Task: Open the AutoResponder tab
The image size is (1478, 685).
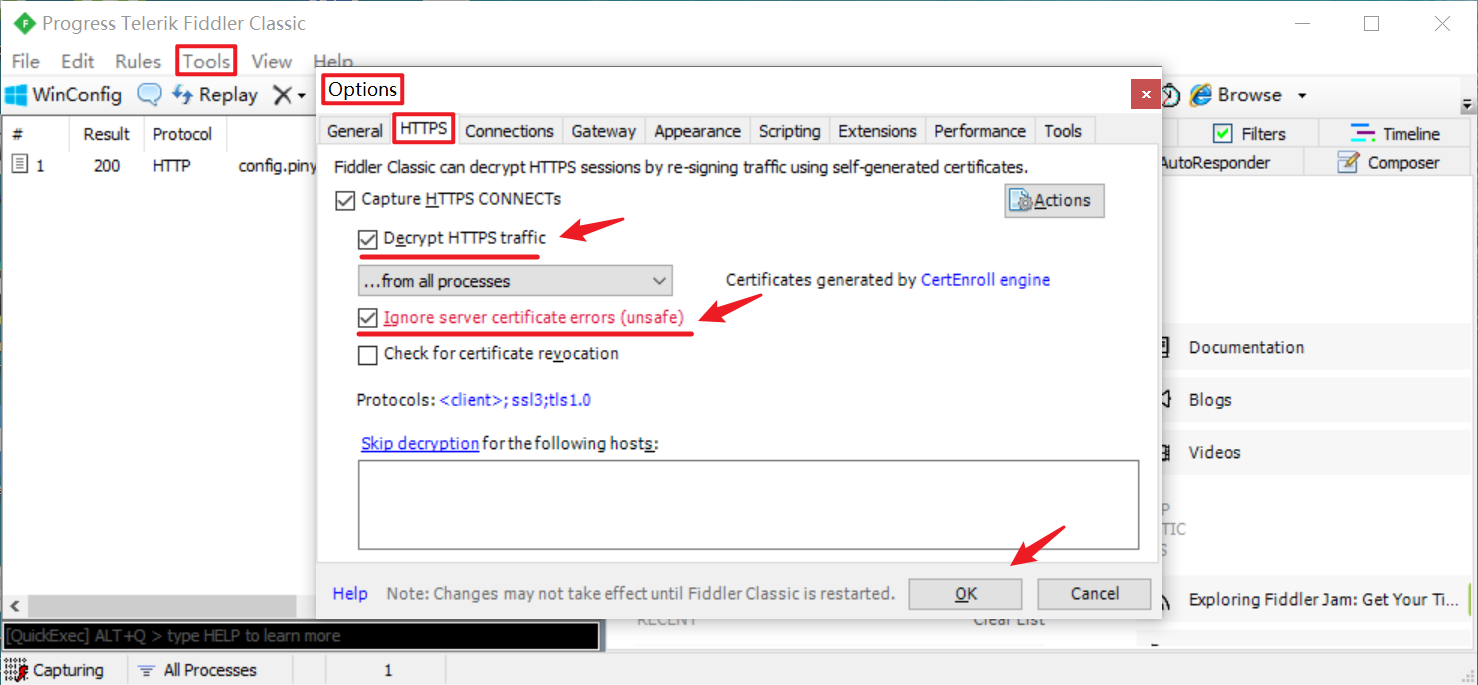Action: [1214, 162]
